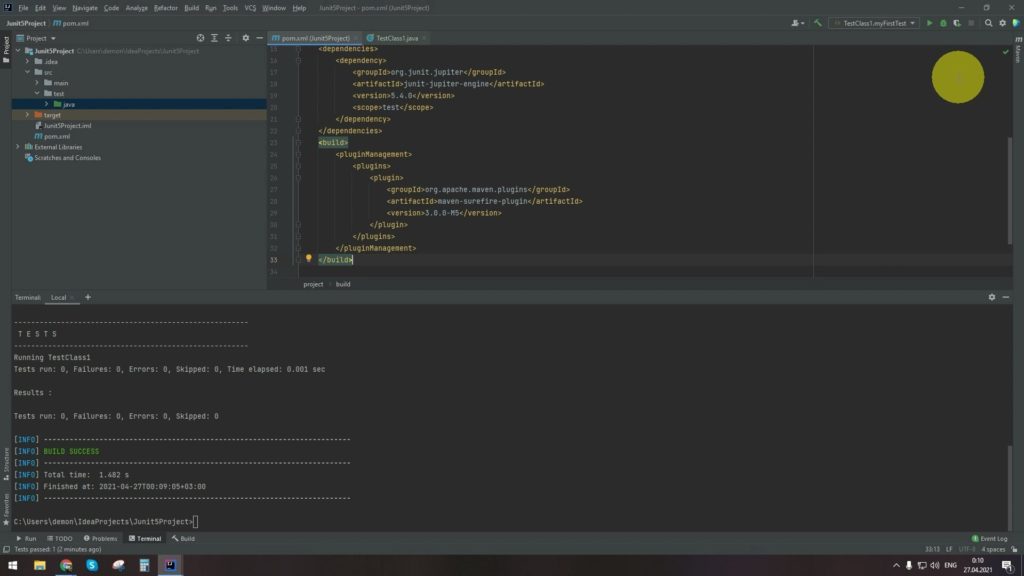Click the build breadcrumb in editor
Viewport: 1024px width, 576px height.
pyautogui.click(x=343, y=284)
